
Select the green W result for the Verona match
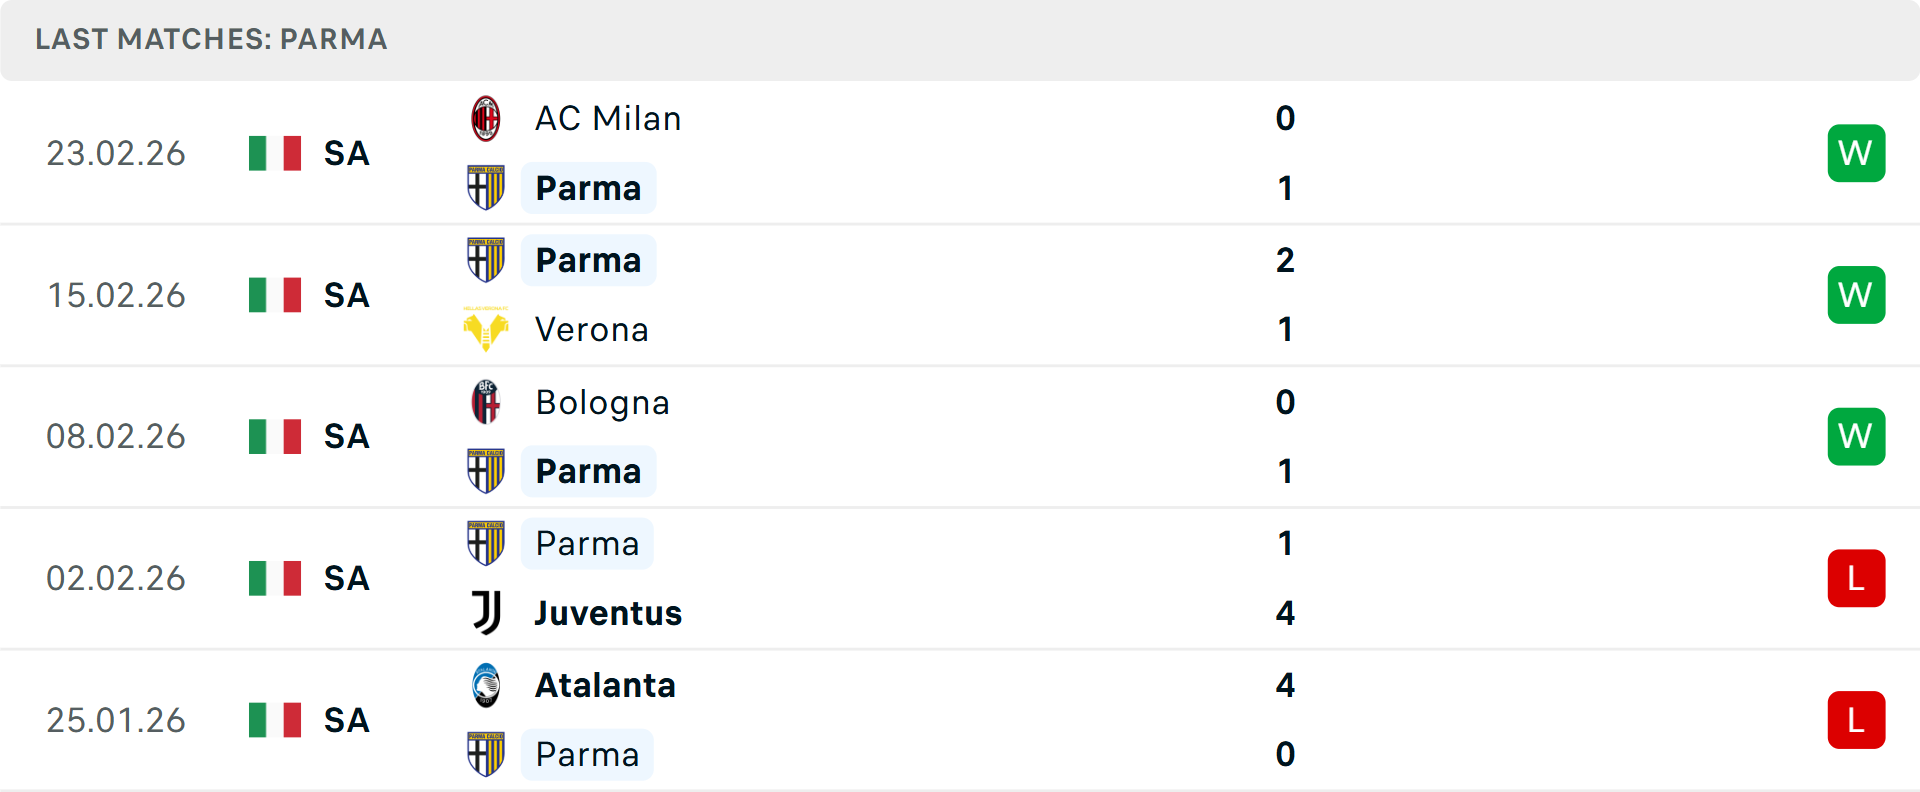coord(1856,294)
